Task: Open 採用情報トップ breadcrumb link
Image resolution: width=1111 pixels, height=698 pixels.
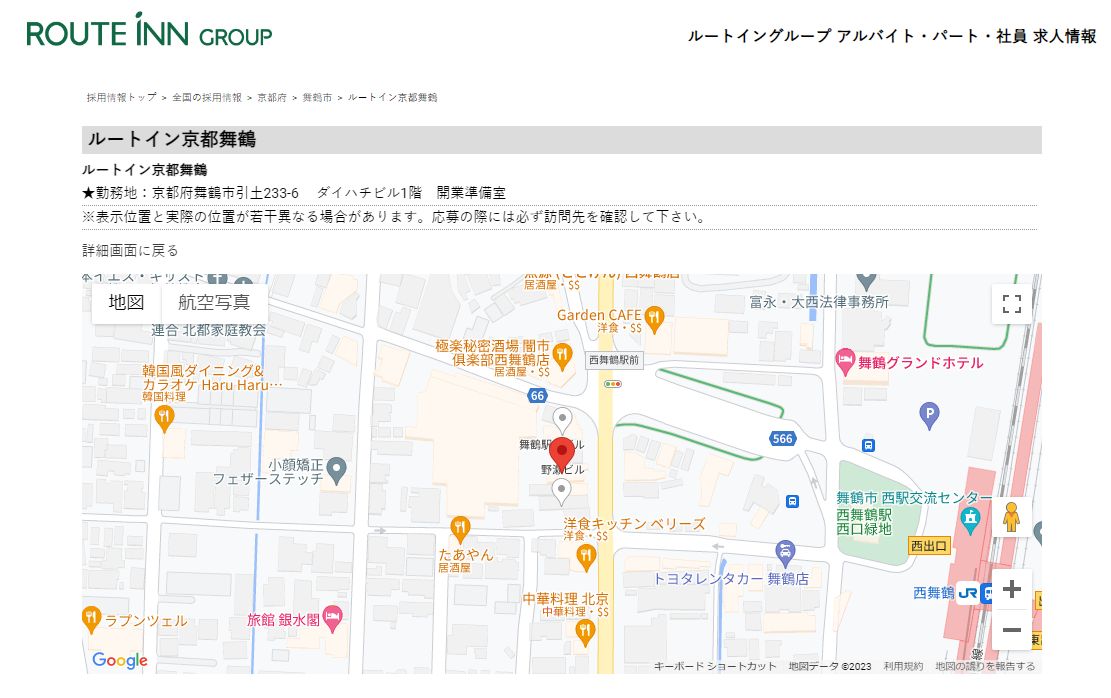Action: 121,98
